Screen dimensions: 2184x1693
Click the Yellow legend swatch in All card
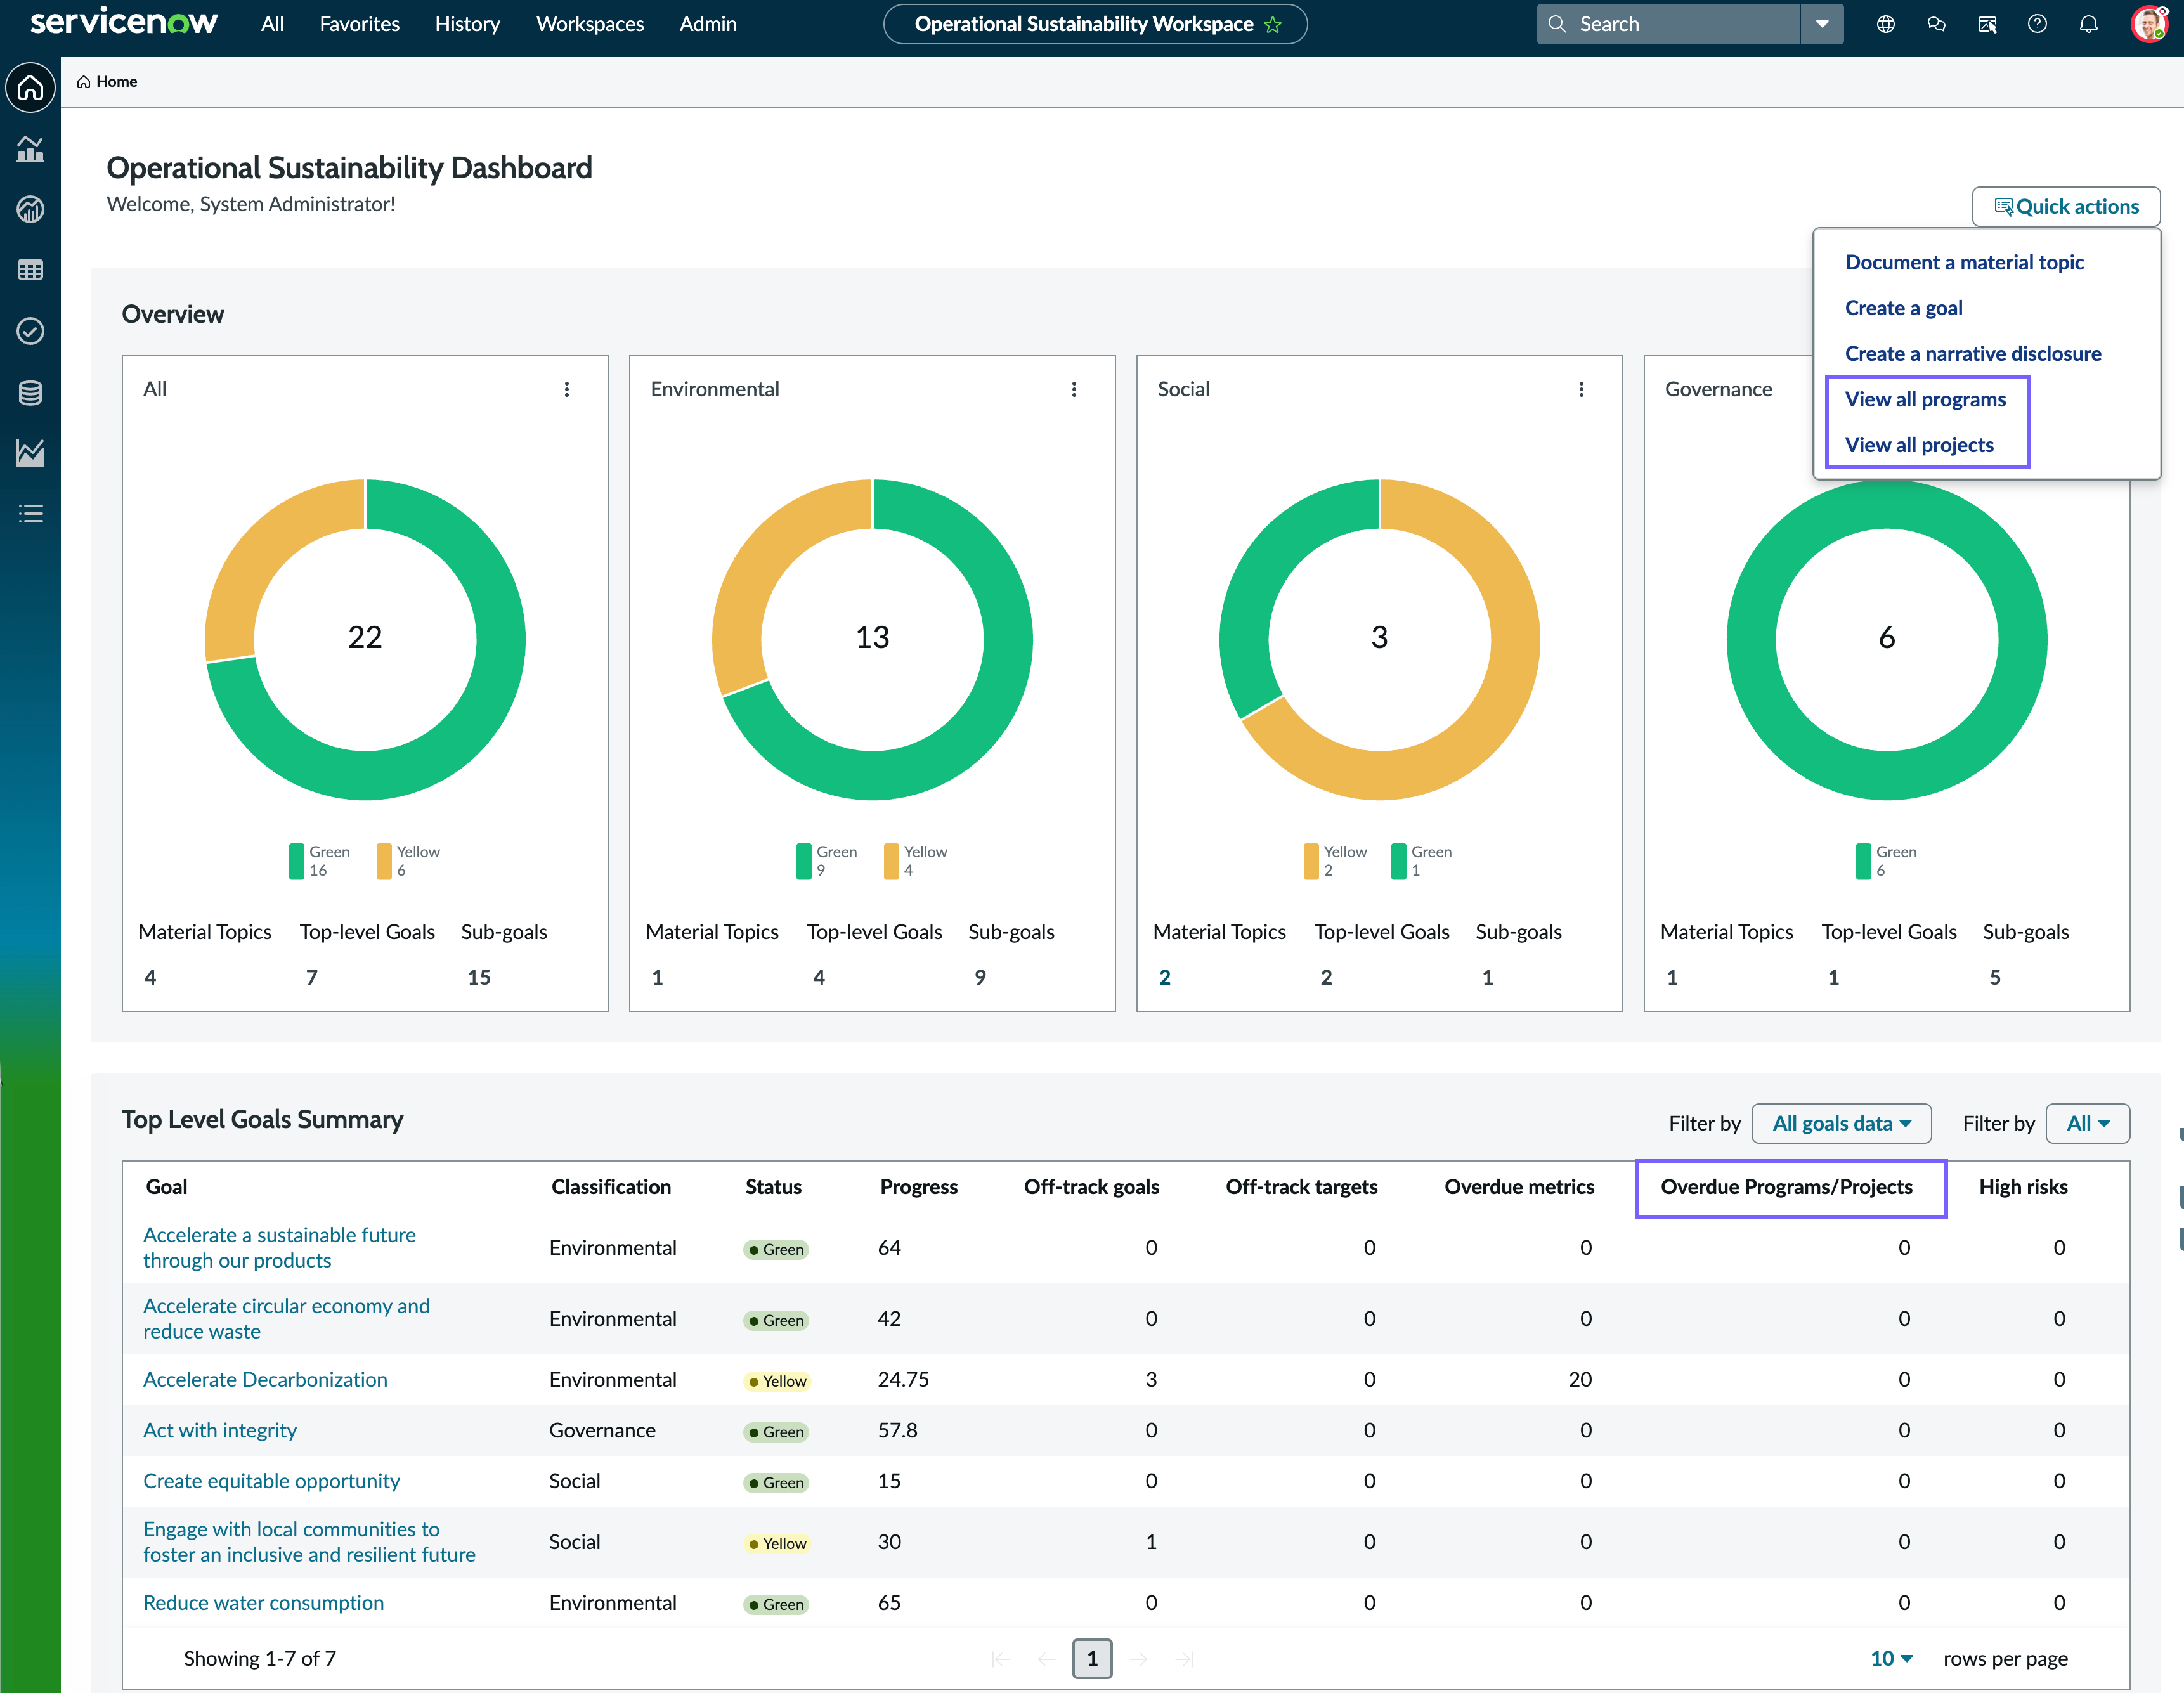[x=384, y=861]
